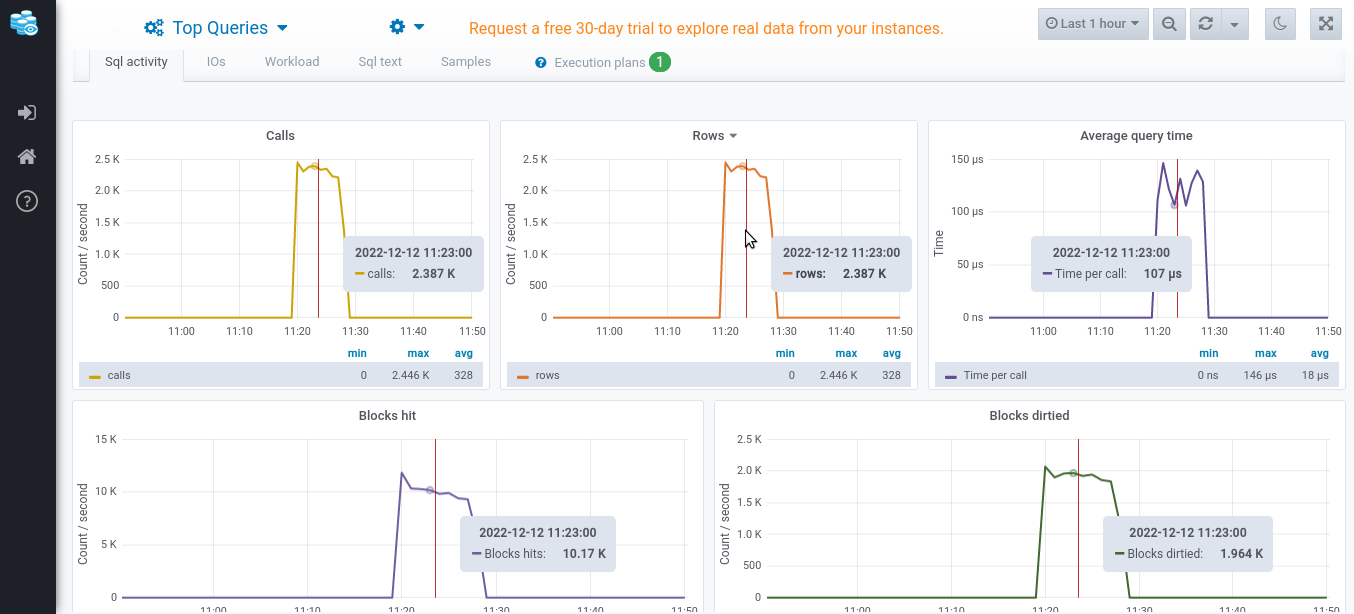1354x614 pixels.
Task: Select the Sql text tab
Action: 380,62
